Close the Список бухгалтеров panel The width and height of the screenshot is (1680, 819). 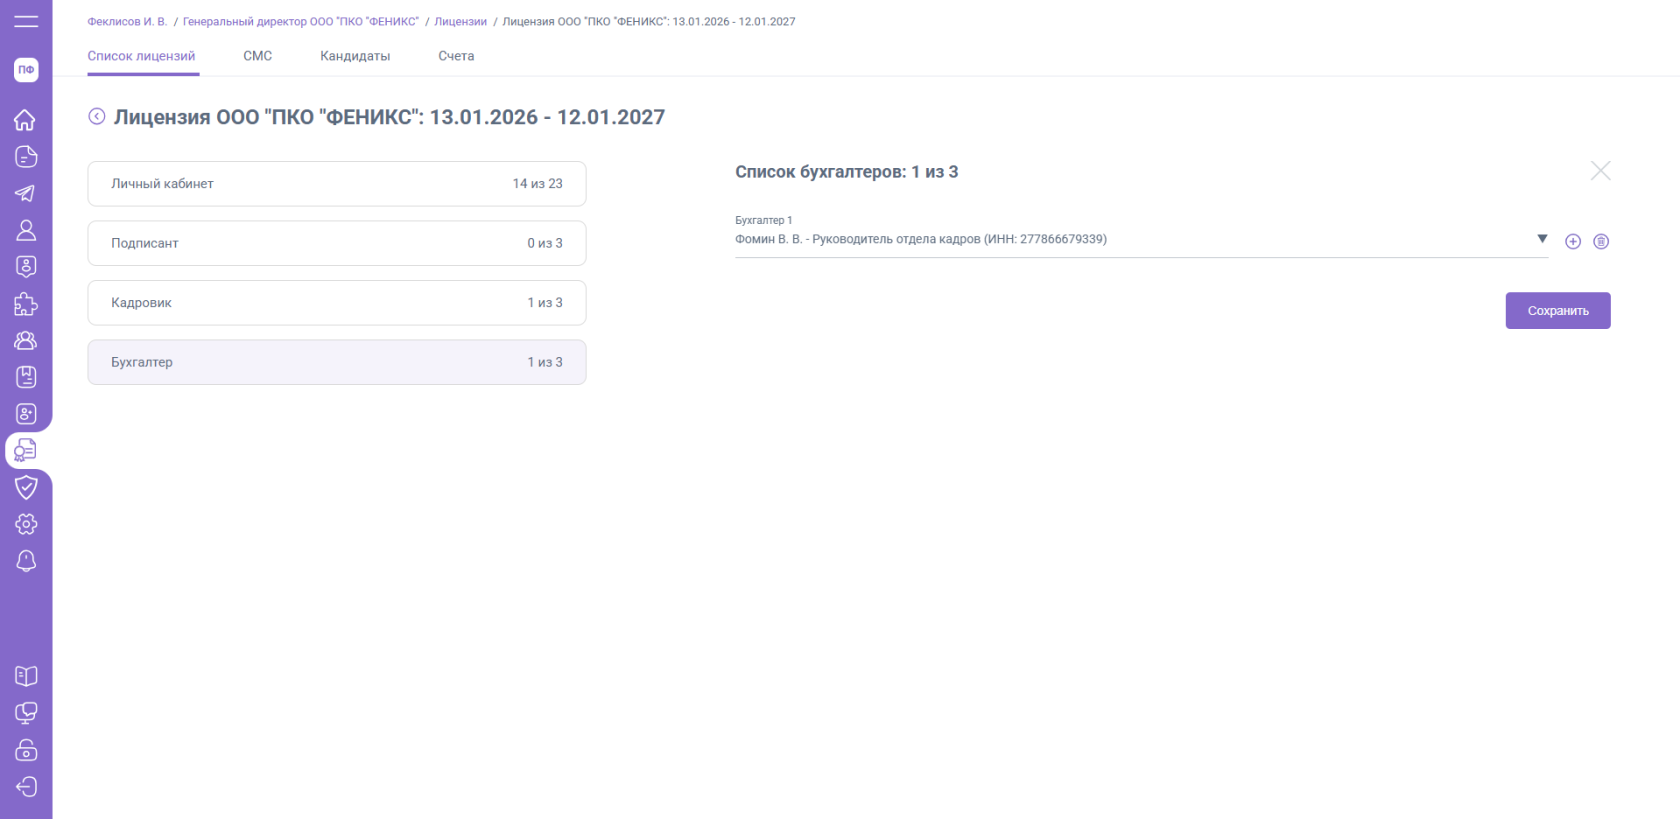1600,171
